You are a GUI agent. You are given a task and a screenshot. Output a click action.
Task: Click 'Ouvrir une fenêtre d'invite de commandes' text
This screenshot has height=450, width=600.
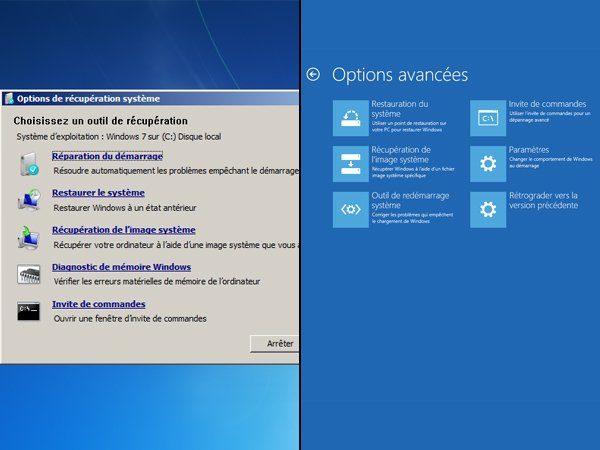point(130,319)
